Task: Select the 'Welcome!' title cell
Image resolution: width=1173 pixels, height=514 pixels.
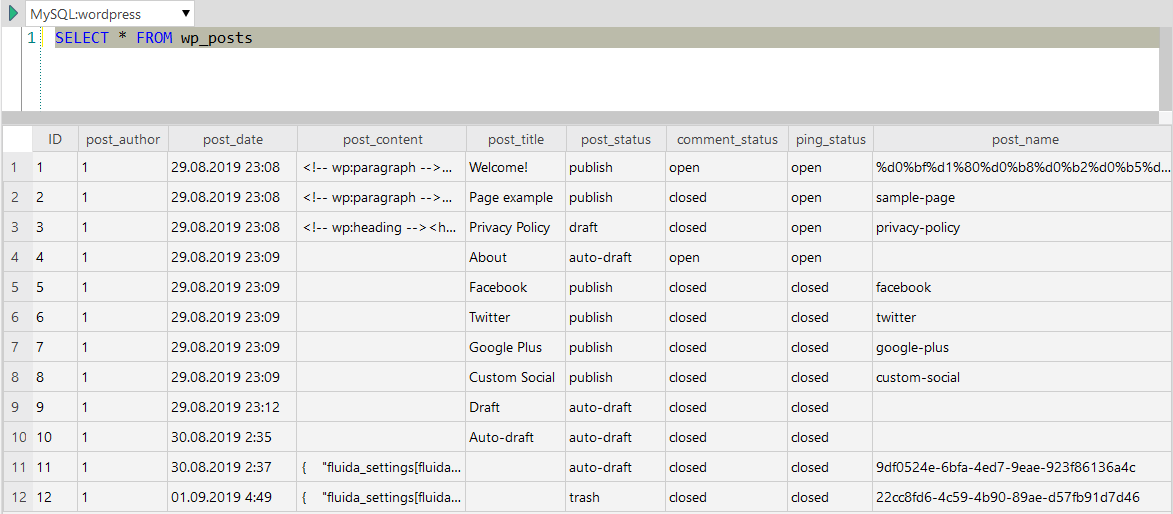Action: click(x=515, y=168)
